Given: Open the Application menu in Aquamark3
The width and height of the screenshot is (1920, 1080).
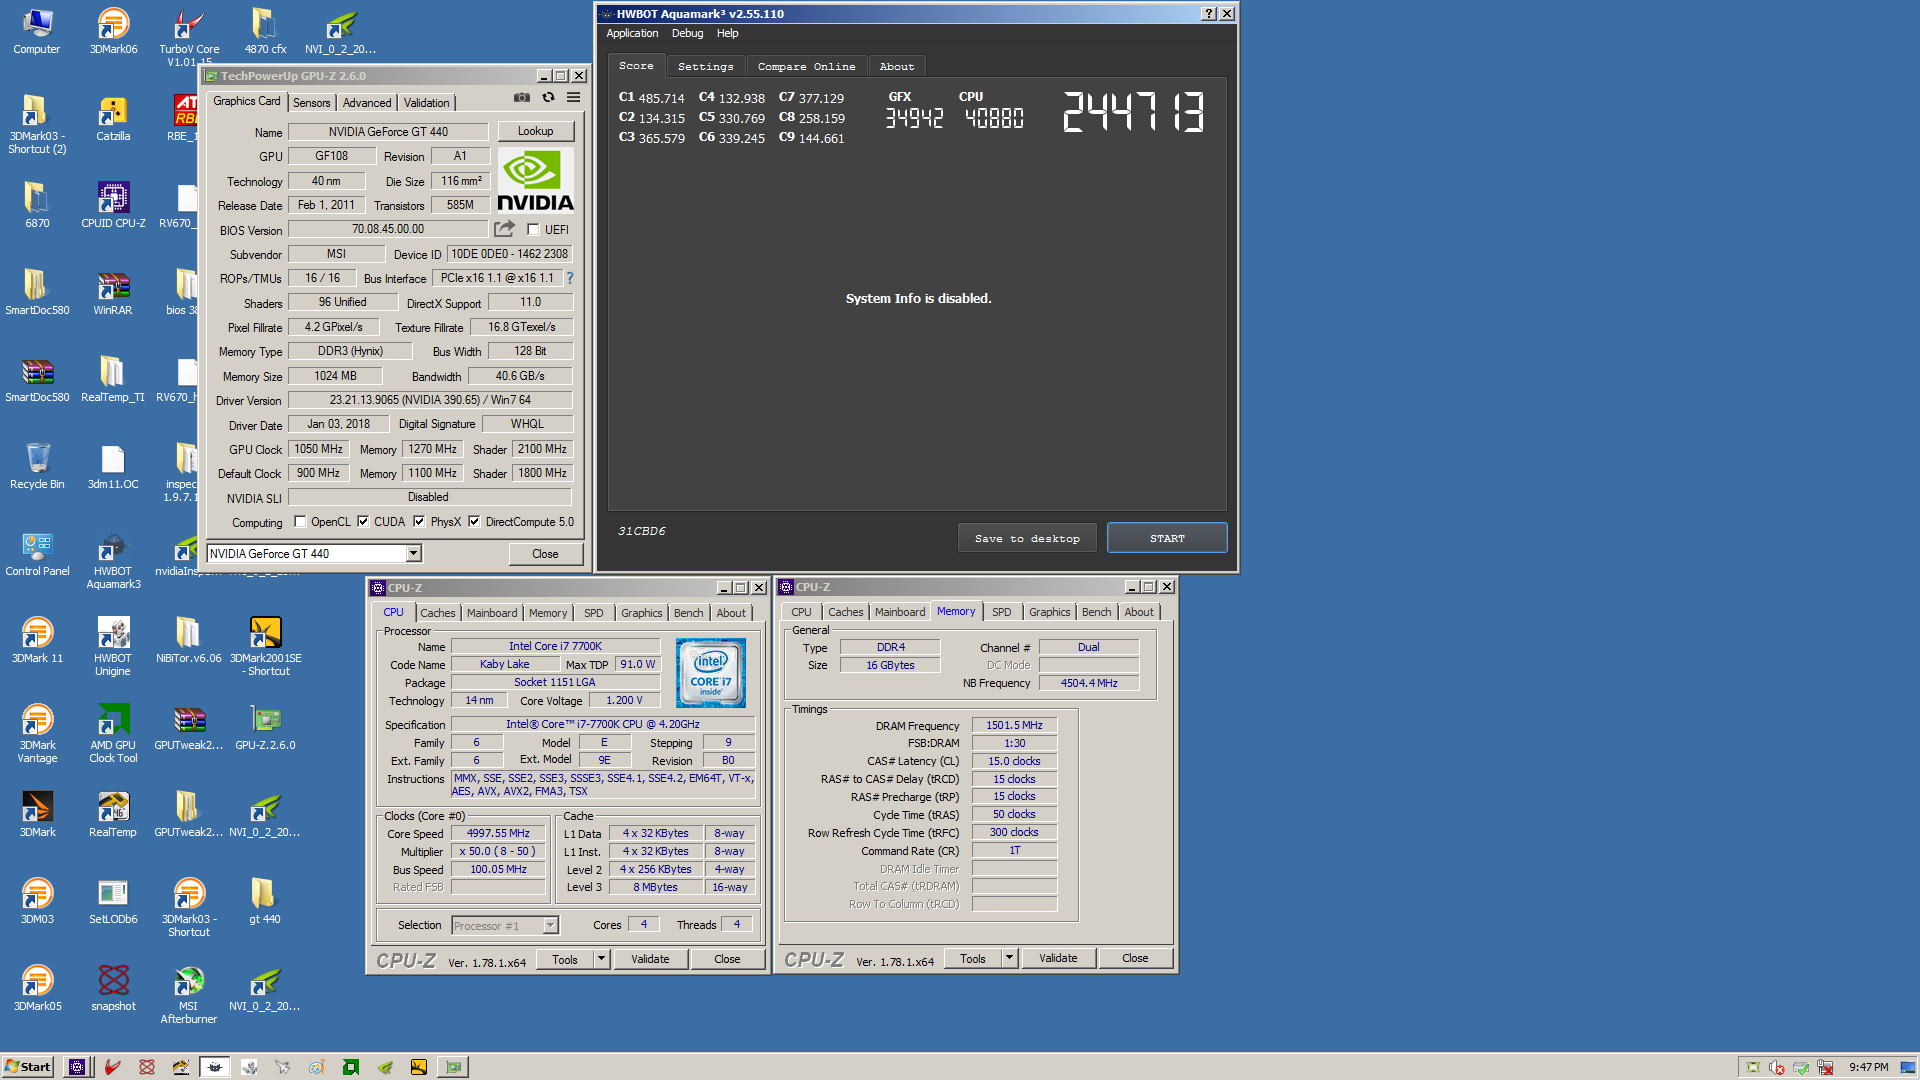Looking at the screenshot, I should (632, 33).
